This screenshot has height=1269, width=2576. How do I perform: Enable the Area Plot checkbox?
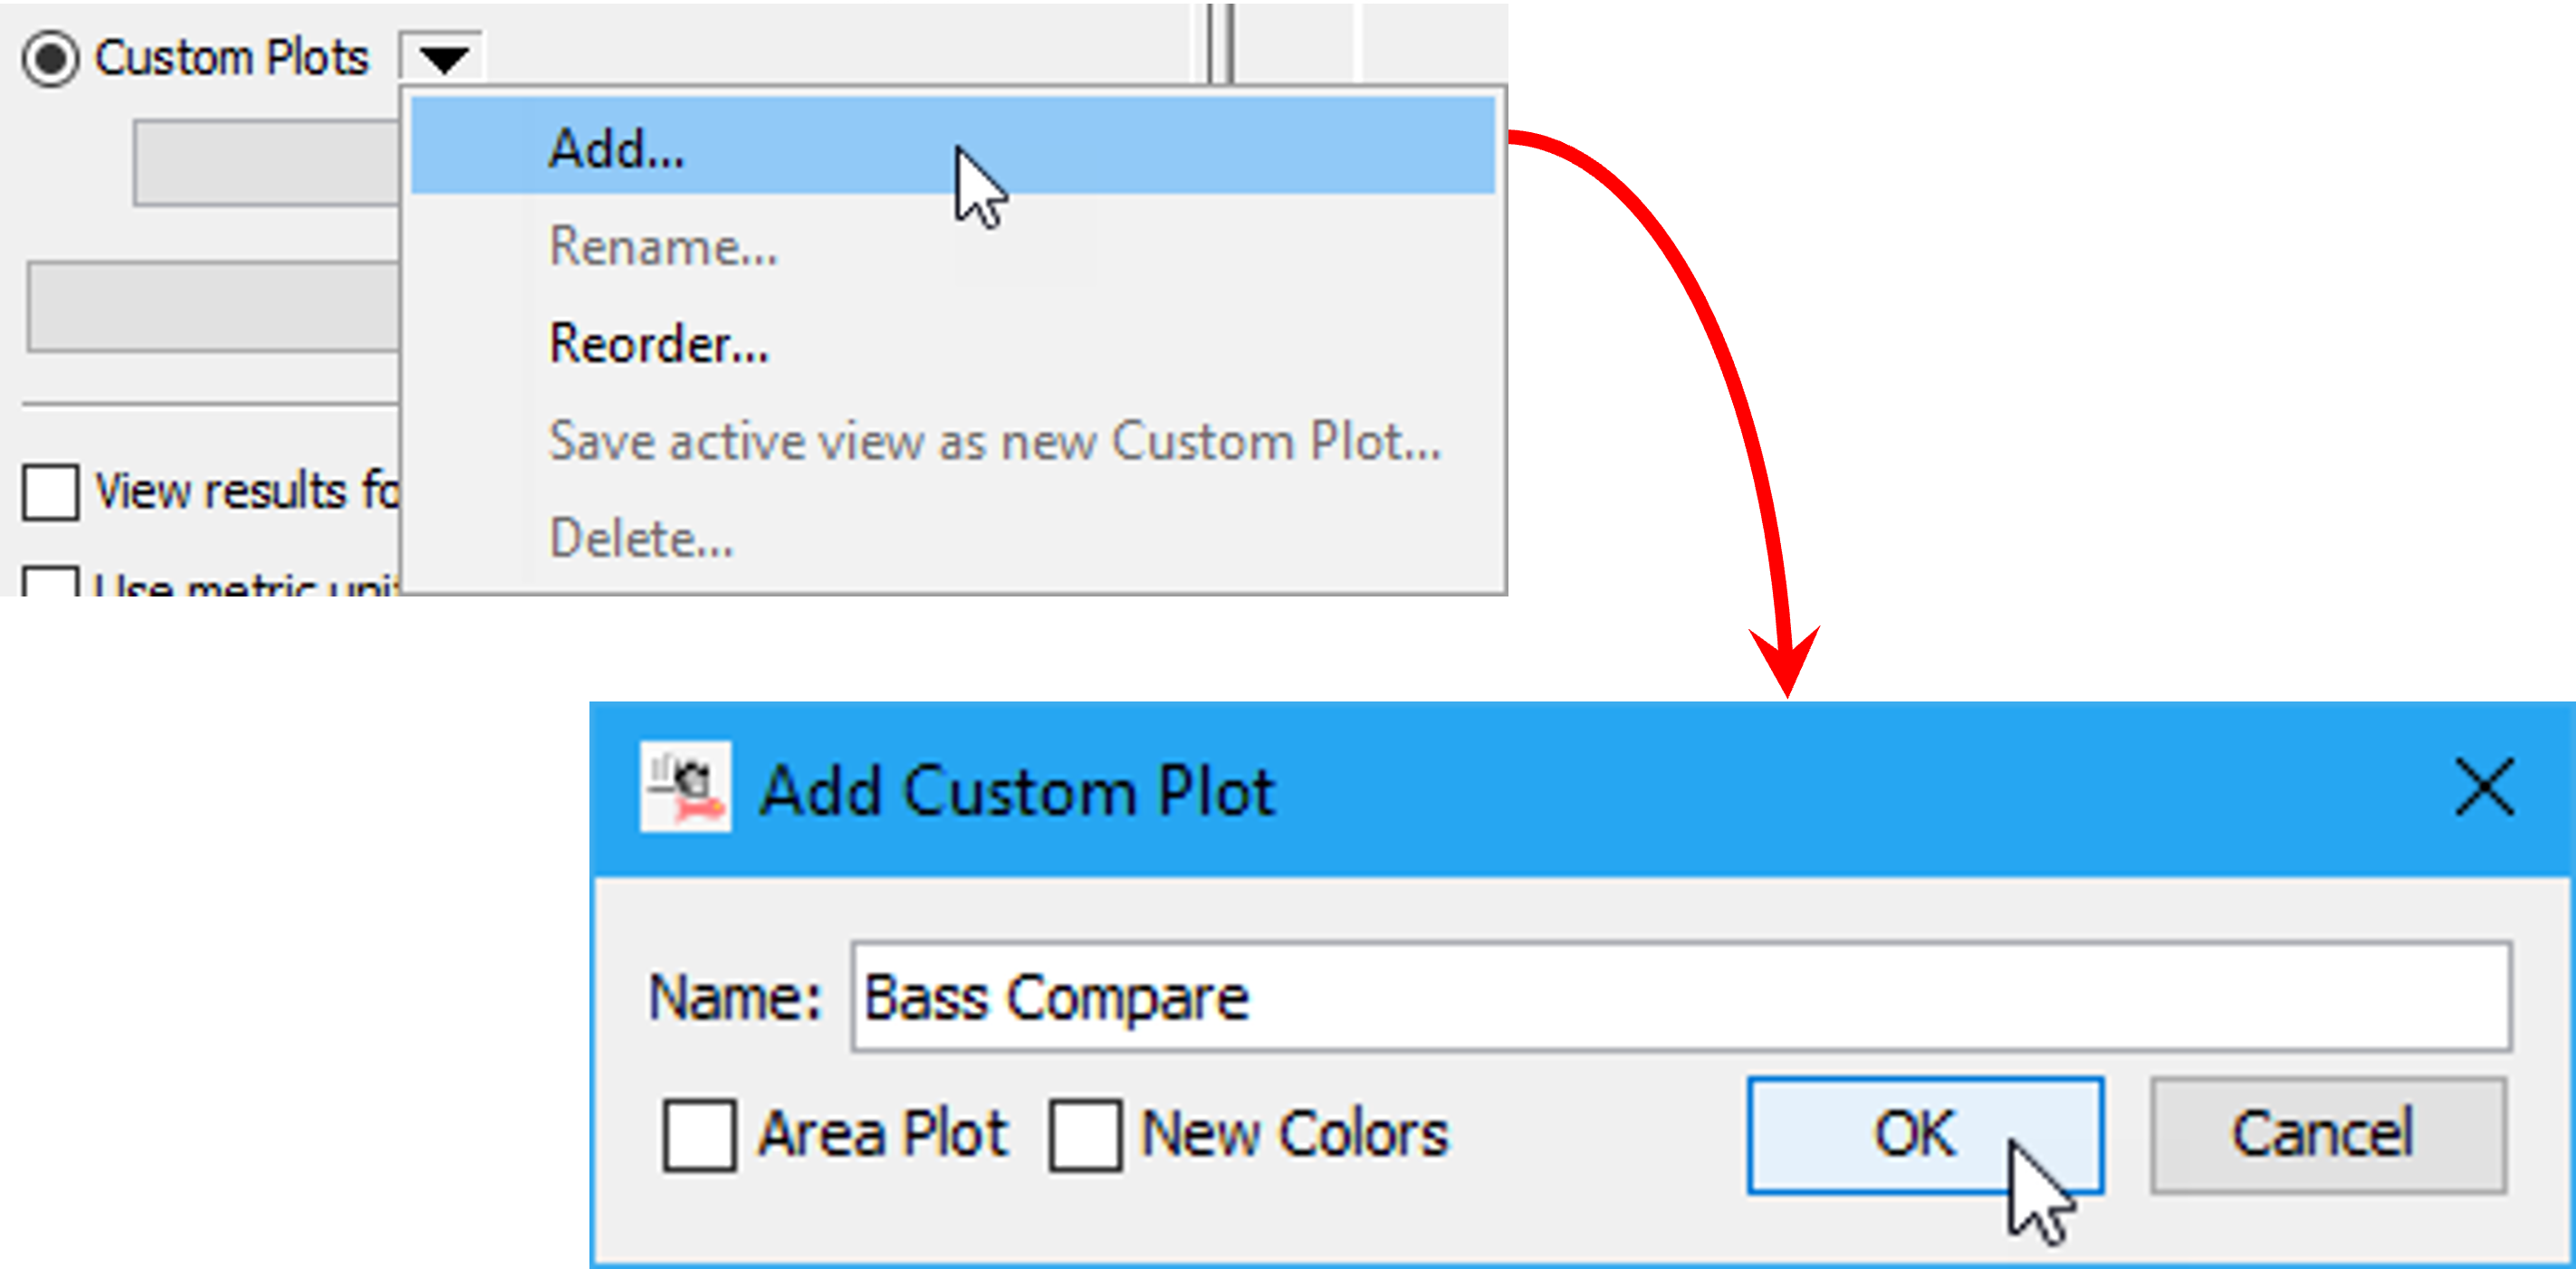[x=700, y=1135]
